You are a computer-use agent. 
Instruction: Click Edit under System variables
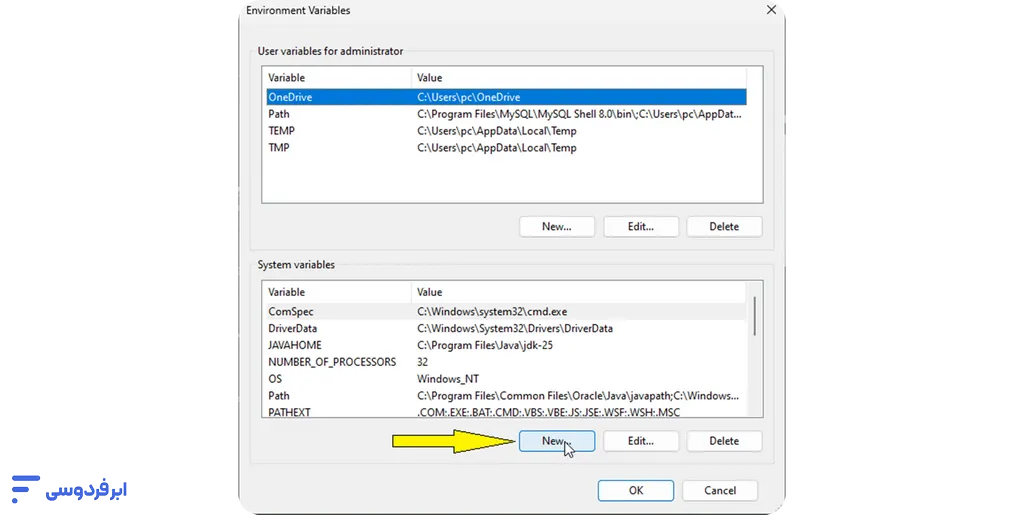(x=641, y=441)
